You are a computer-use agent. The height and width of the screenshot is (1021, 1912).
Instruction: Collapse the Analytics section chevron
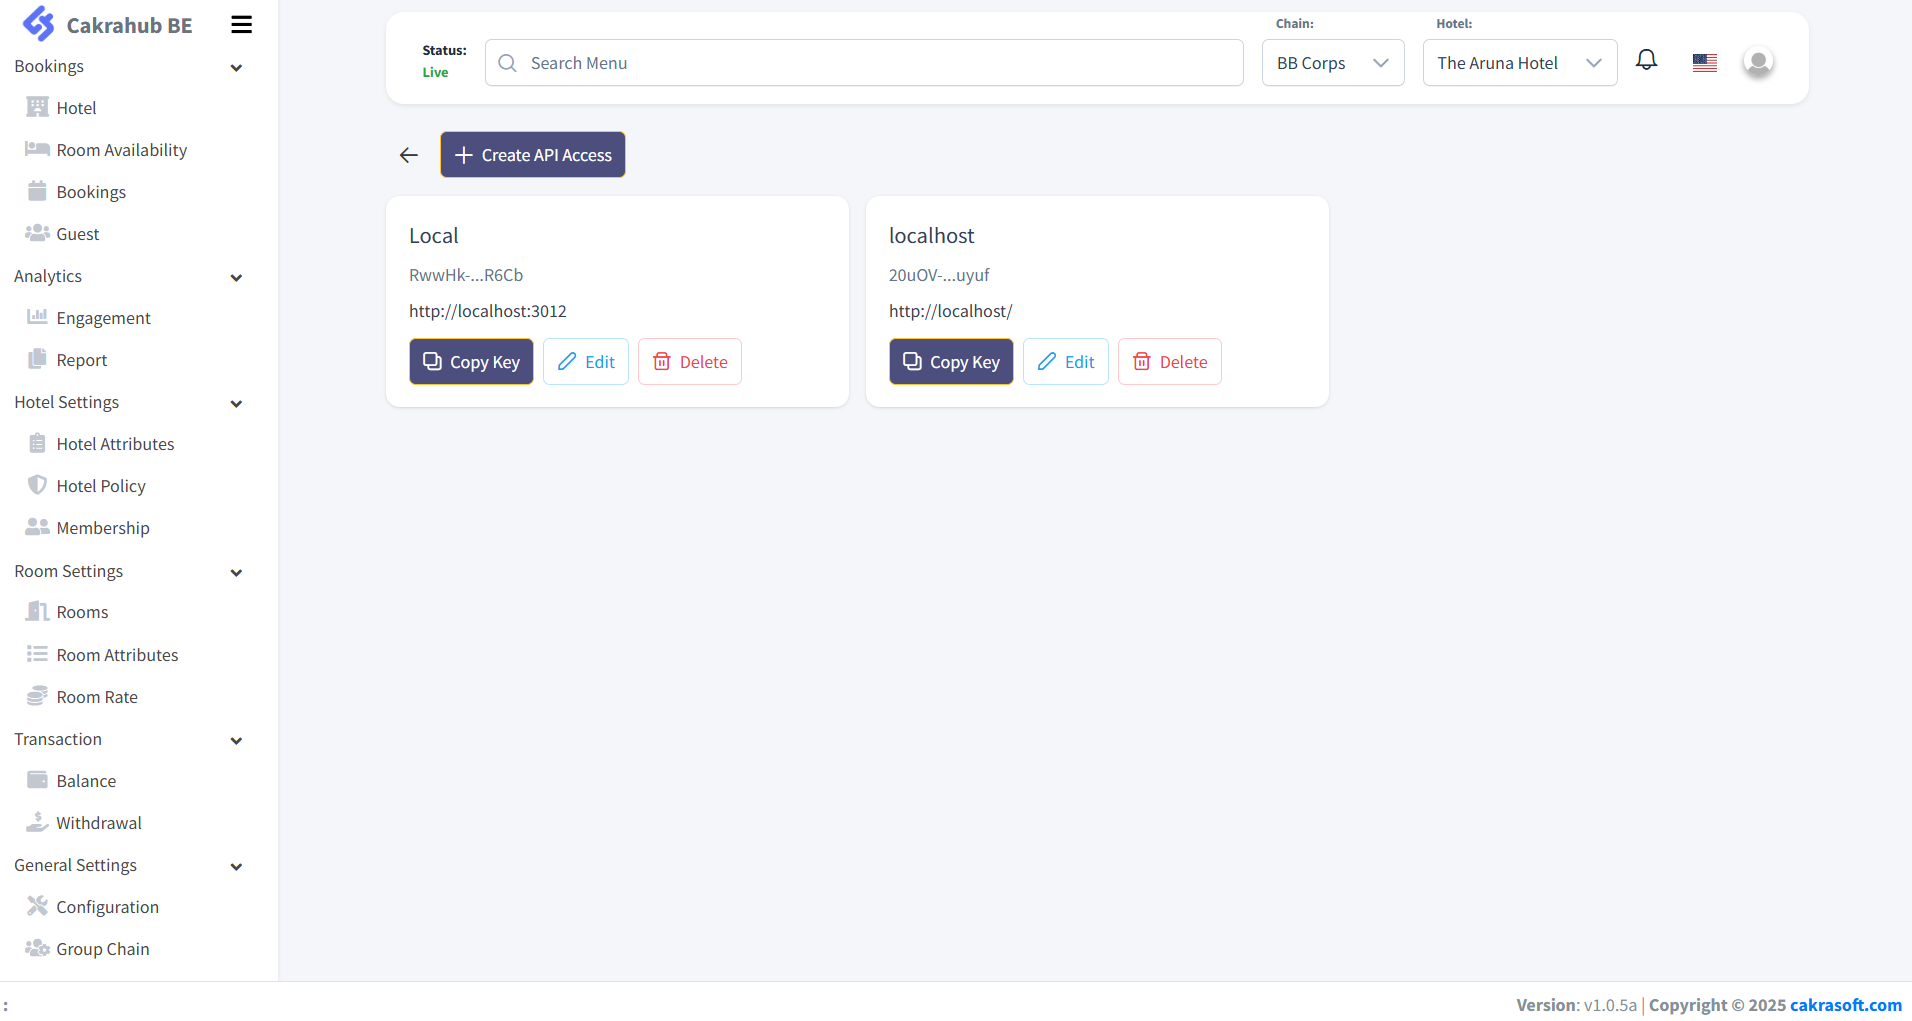(x=236, y=277)
